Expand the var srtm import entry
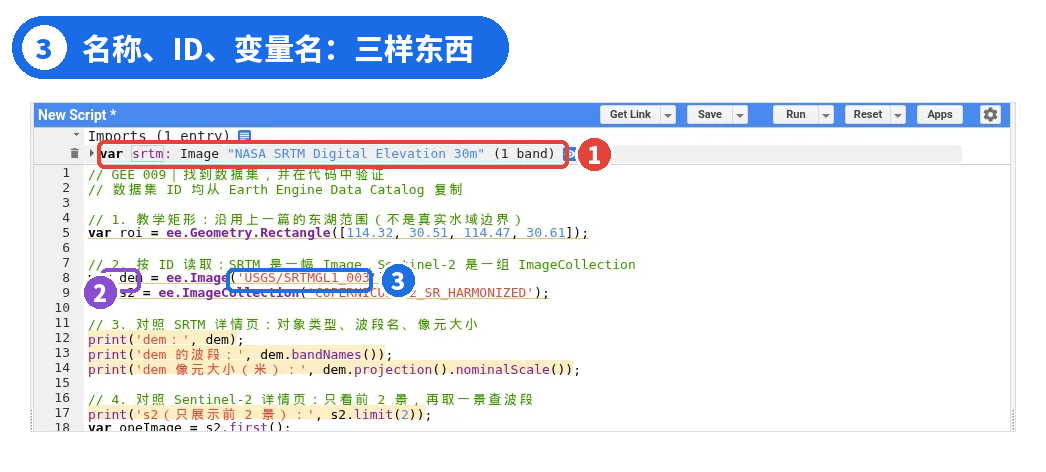 [92, 153]
